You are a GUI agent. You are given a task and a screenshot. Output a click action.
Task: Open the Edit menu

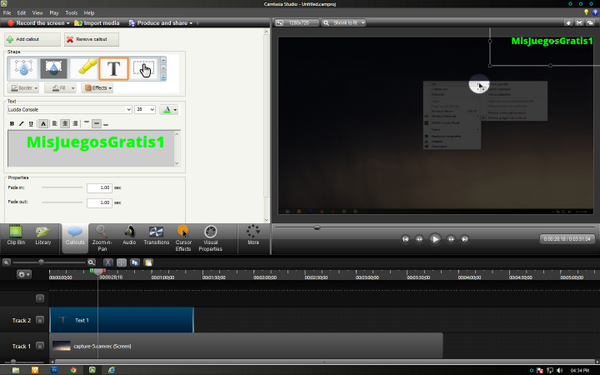coord(21,13)
